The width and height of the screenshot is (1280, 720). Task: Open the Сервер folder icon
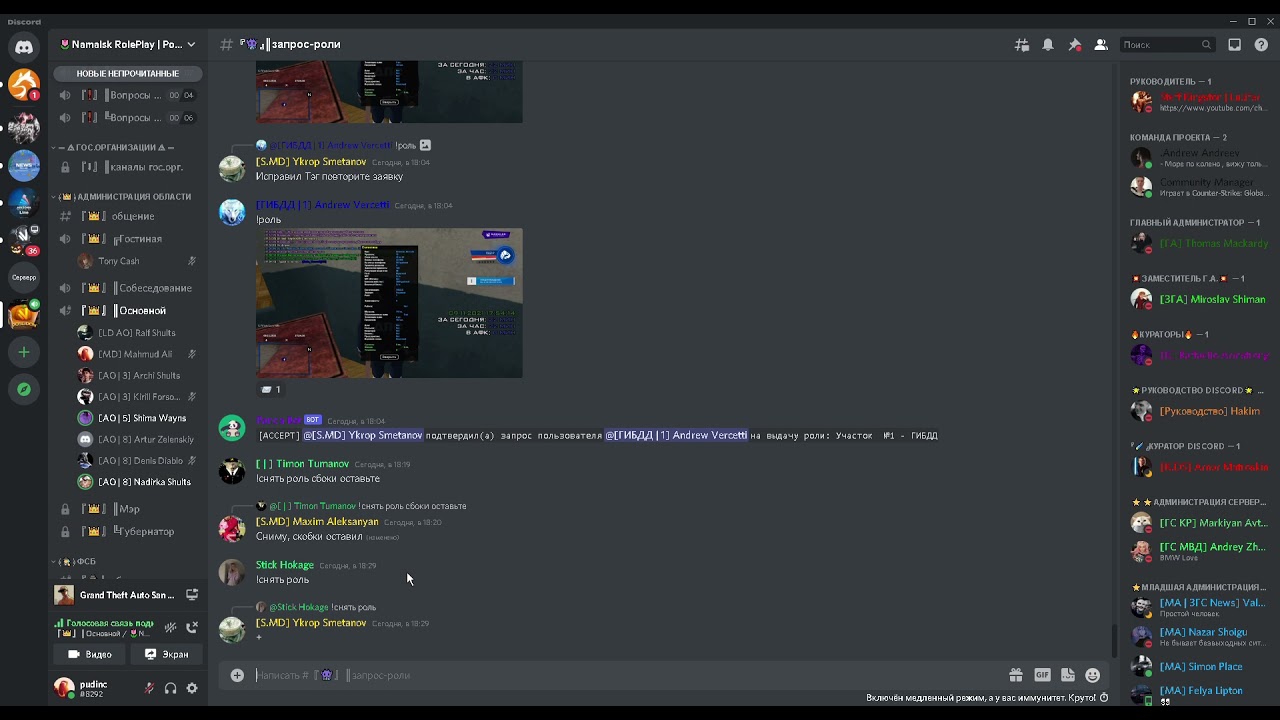24,277
